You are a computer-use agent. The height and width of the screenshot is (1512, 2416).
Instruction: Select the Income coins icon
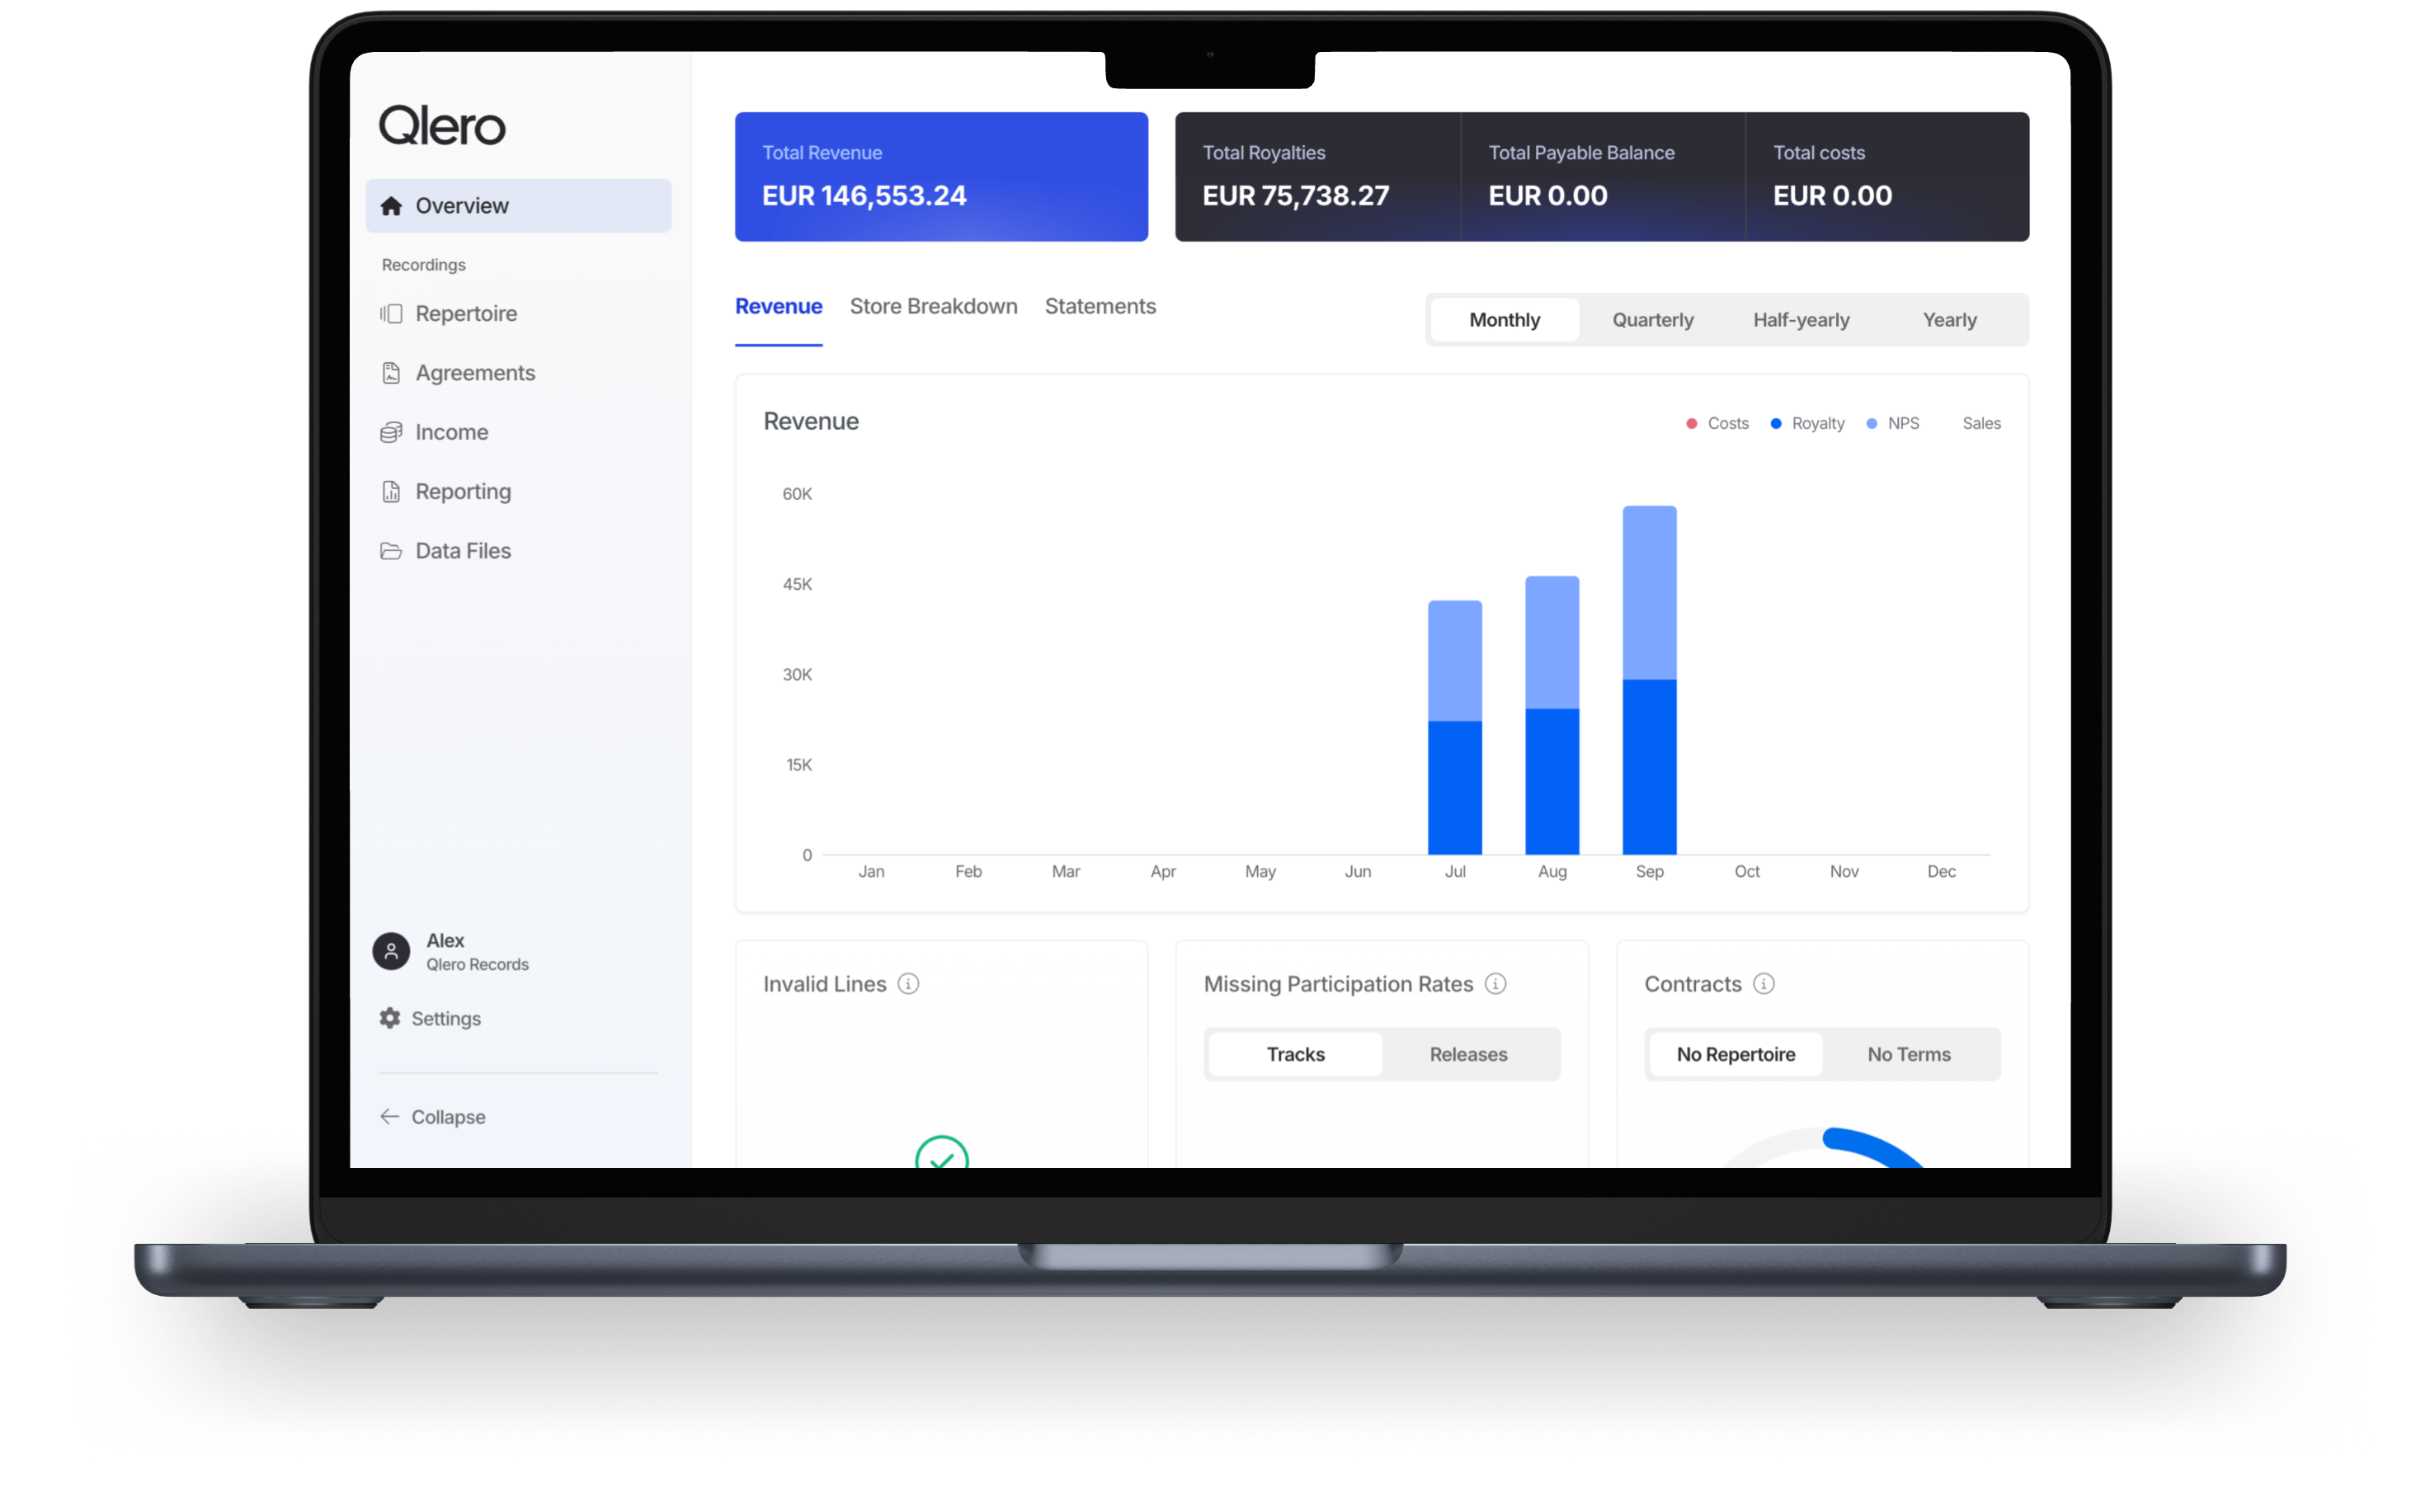(x=391, y=432)
